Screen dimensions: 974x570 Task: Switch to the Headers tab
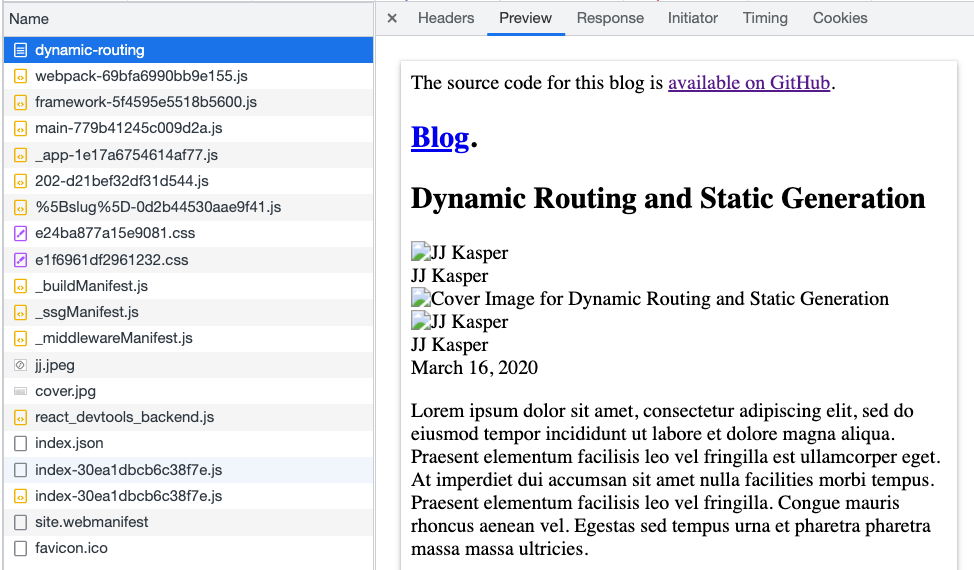446,18
